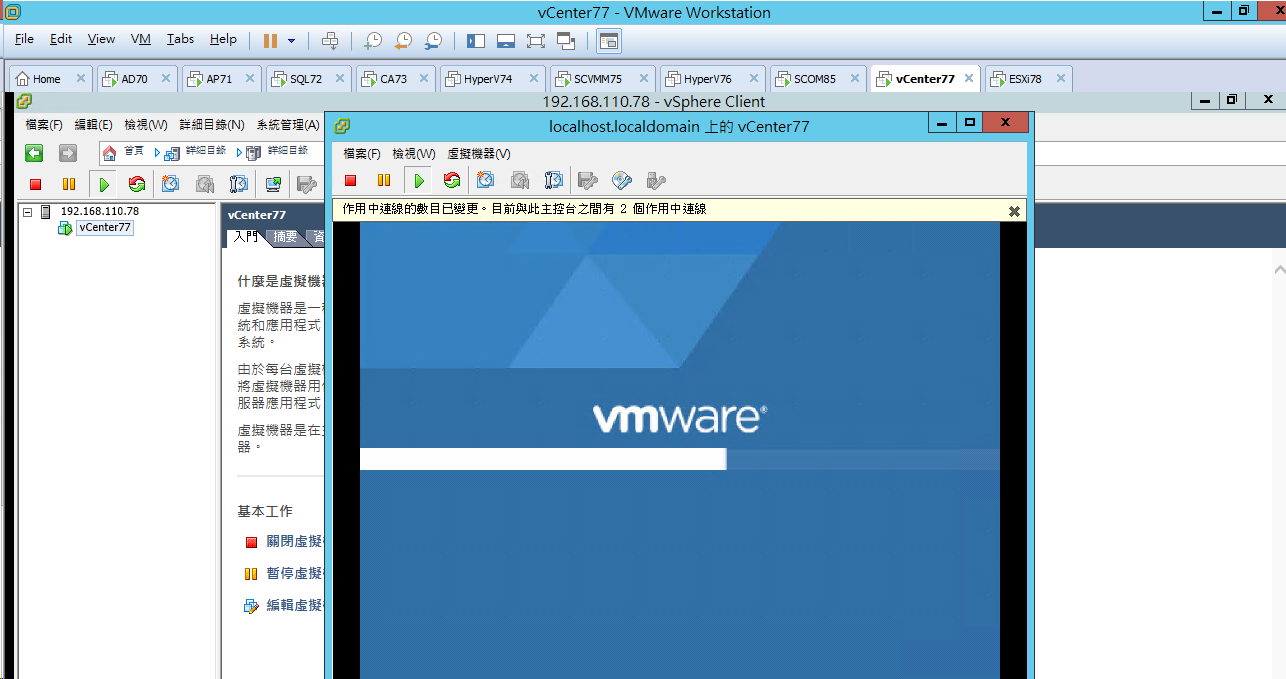Click the green back navigation arrow in vSphere Client
1286x679 pixels.
(x=35, y=153)
